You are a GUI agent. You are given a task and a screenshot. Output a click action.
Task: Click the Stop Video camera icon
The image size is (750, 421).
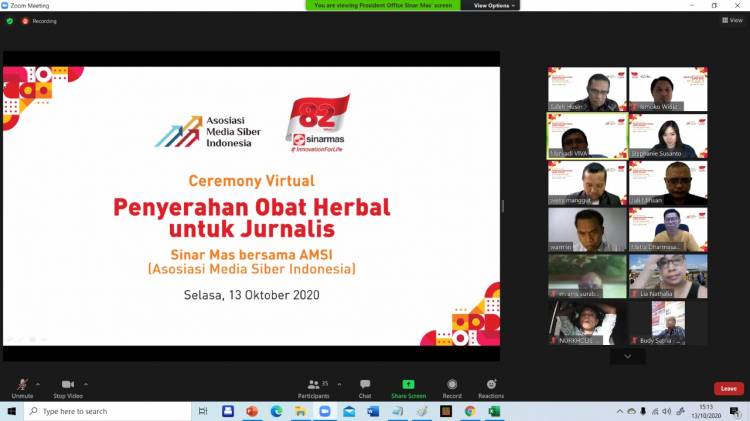(x=68, y=384)
